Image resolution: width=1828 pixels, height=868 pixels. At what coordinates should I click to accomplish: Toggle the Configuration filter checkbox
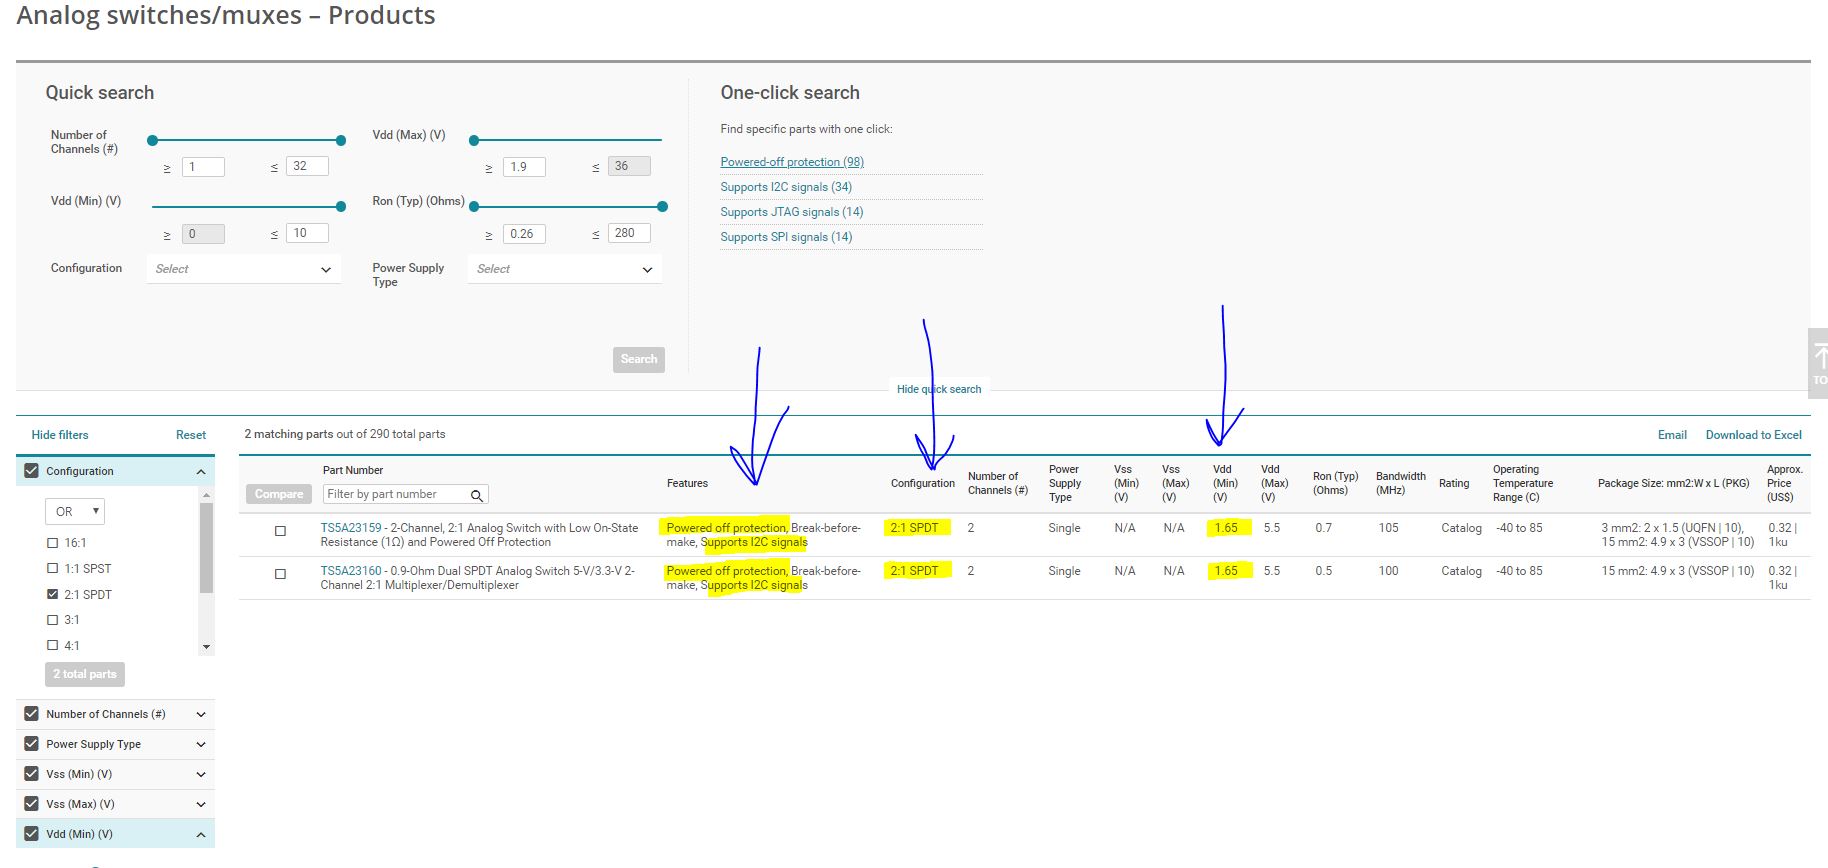31,471
